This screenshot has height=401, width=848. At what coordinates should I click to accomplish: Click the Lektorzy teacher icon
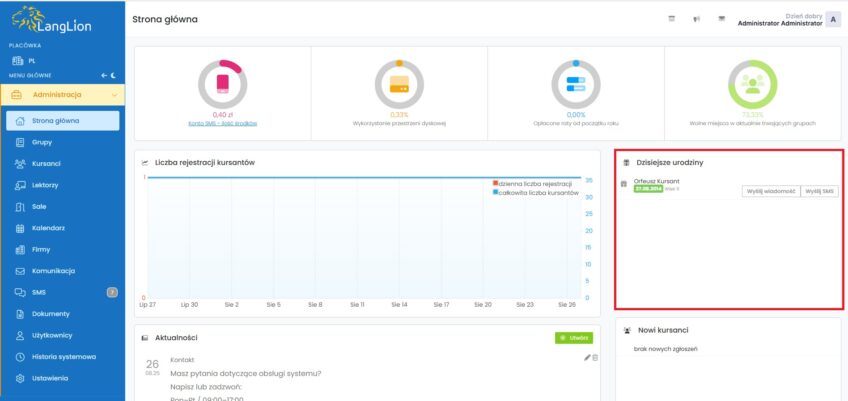[x=21, y=185]
